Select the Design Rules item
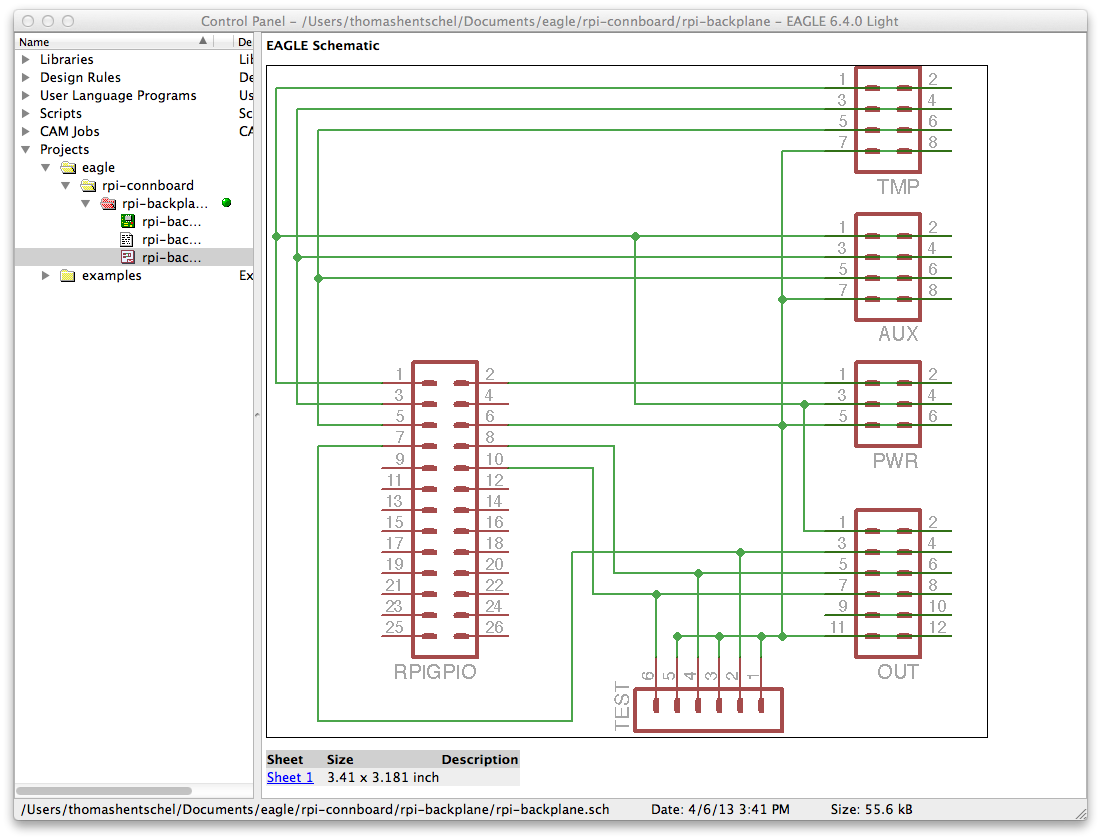The image size is (1101, 840). click(80, 77)
